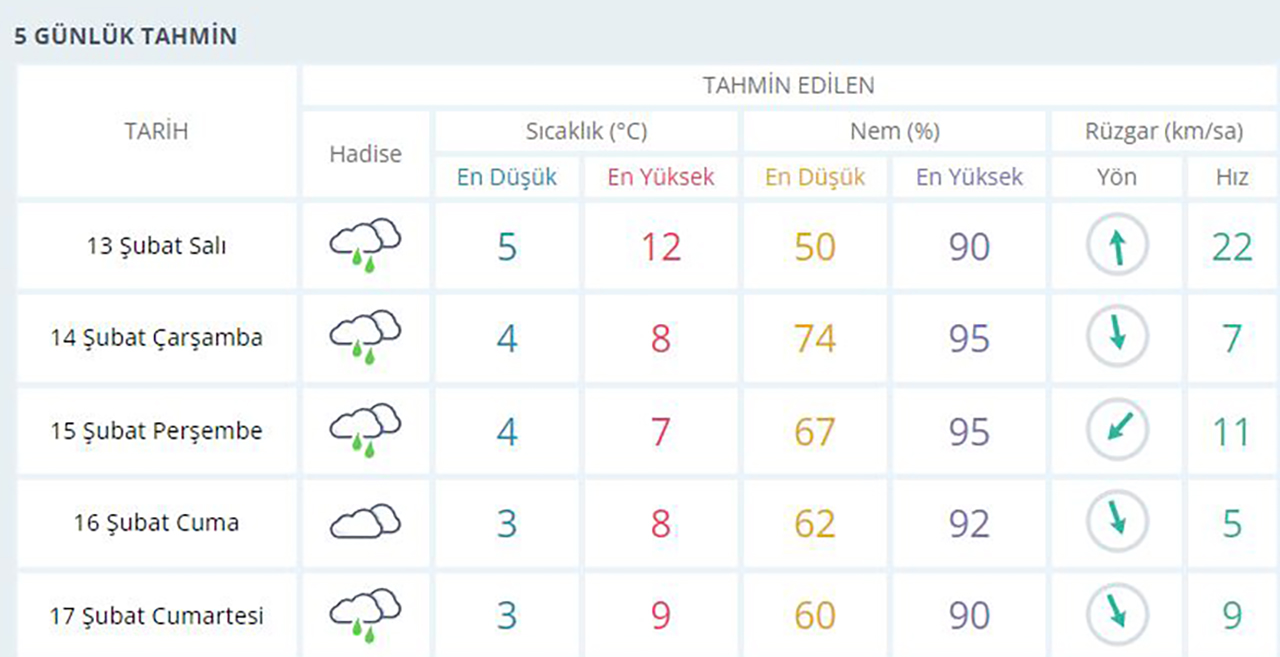The image size is (1280, 657).
Task: Click the Nem (%) header
Action: tap(894, 131)
